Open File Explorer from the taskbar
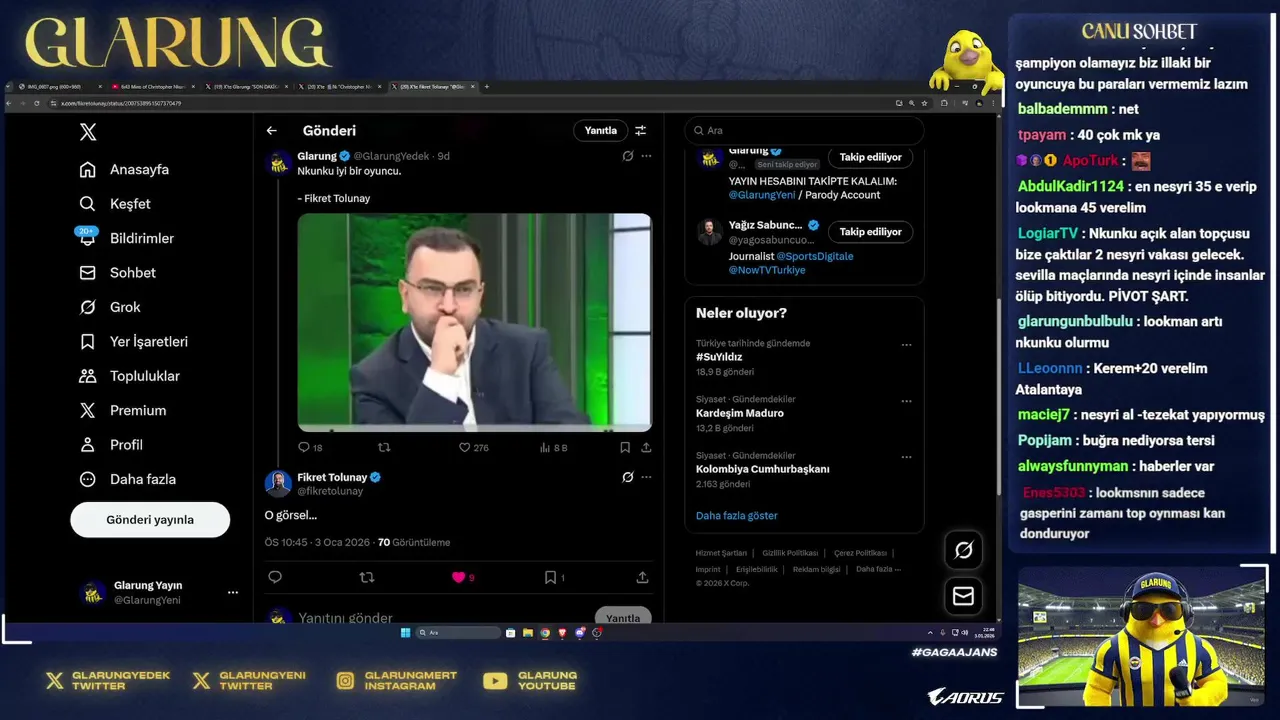 [528, 633]
